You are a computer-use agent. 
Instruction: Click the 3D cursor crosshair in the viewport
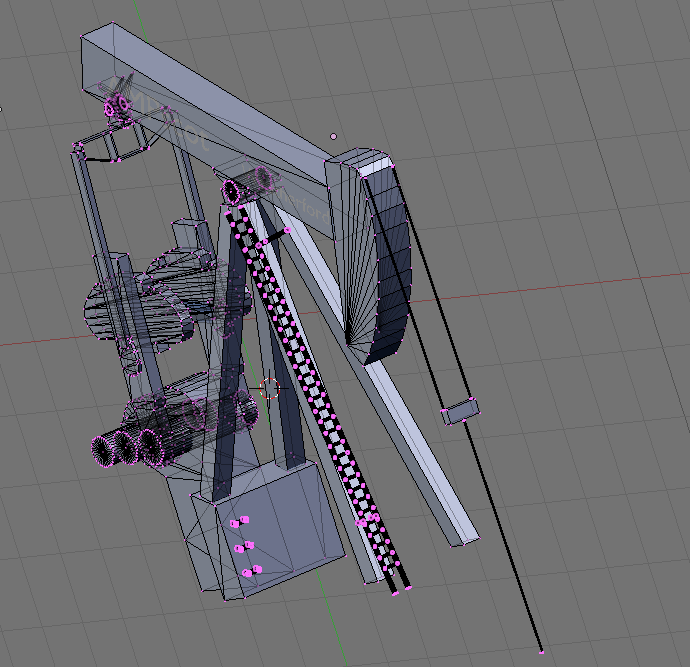[x=268, y=387]
